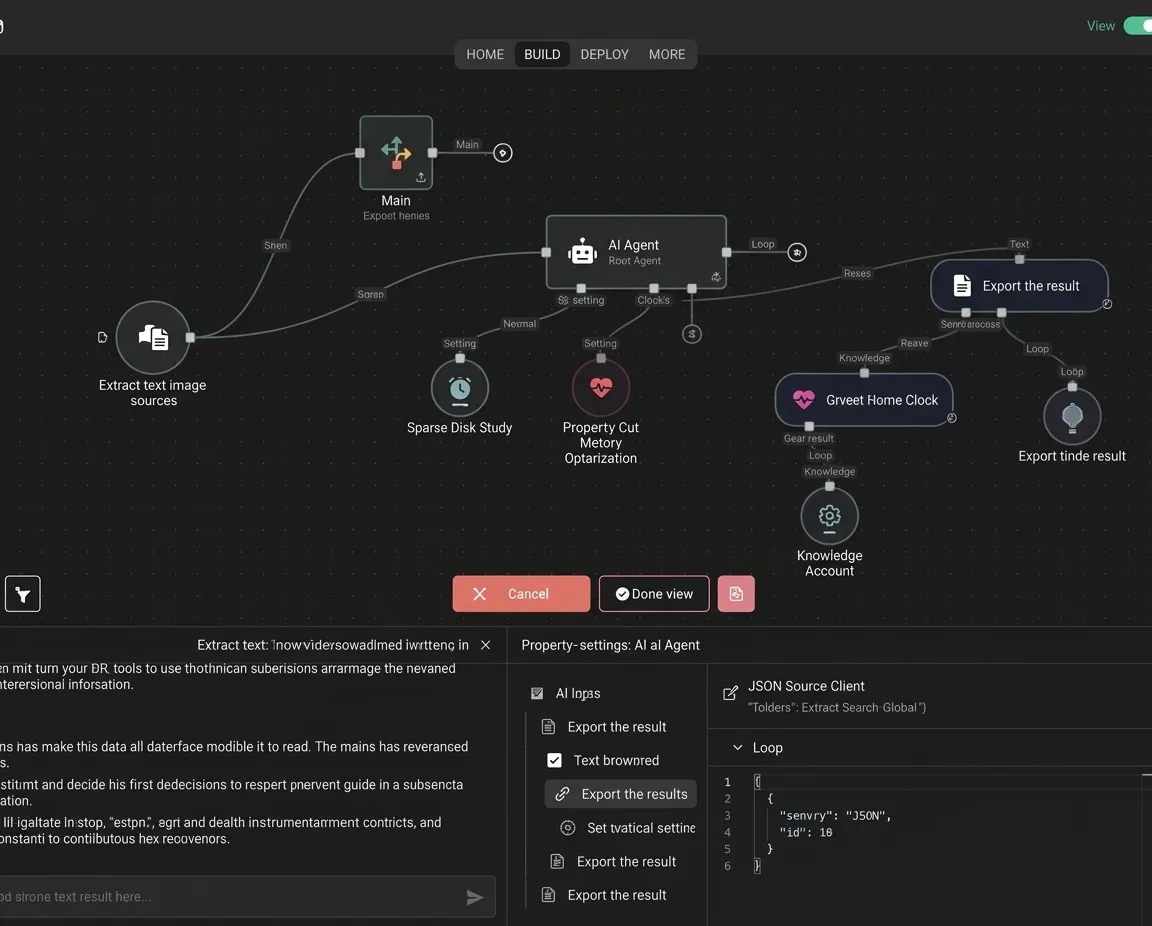Image resolution: width=1152 pixels, height=926 pixels.
Task: Select Set tvatical settine tree item
Action: tap(627, 828)
